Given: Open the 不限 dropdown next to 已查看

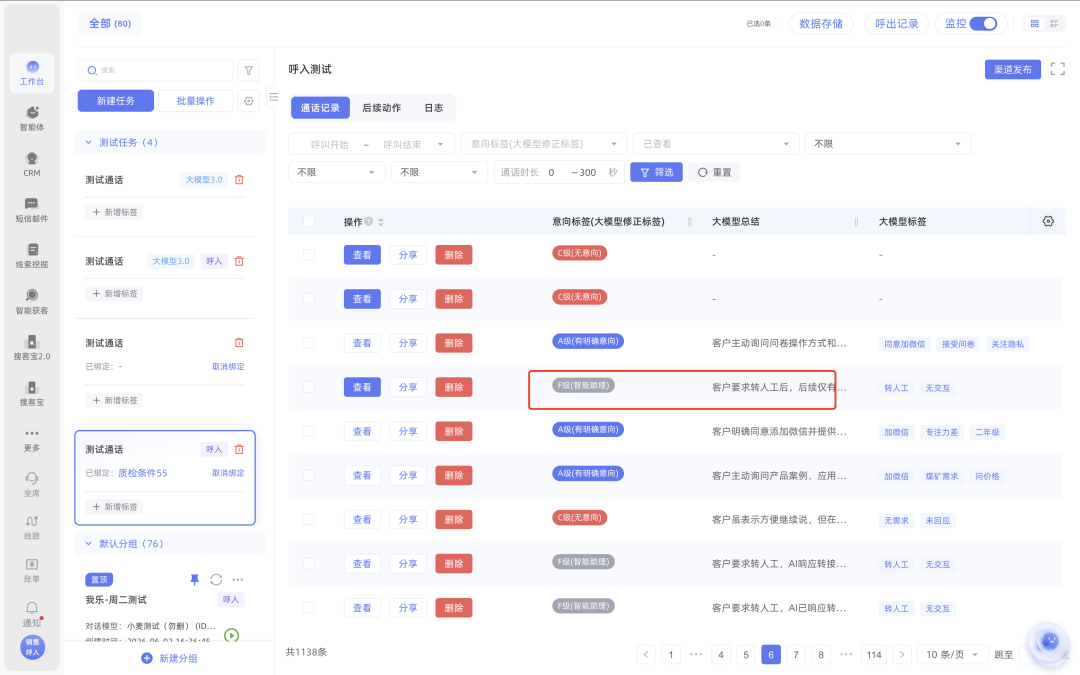Looking at the screenshot, I should pyautogui.click(x=888, y=144).
